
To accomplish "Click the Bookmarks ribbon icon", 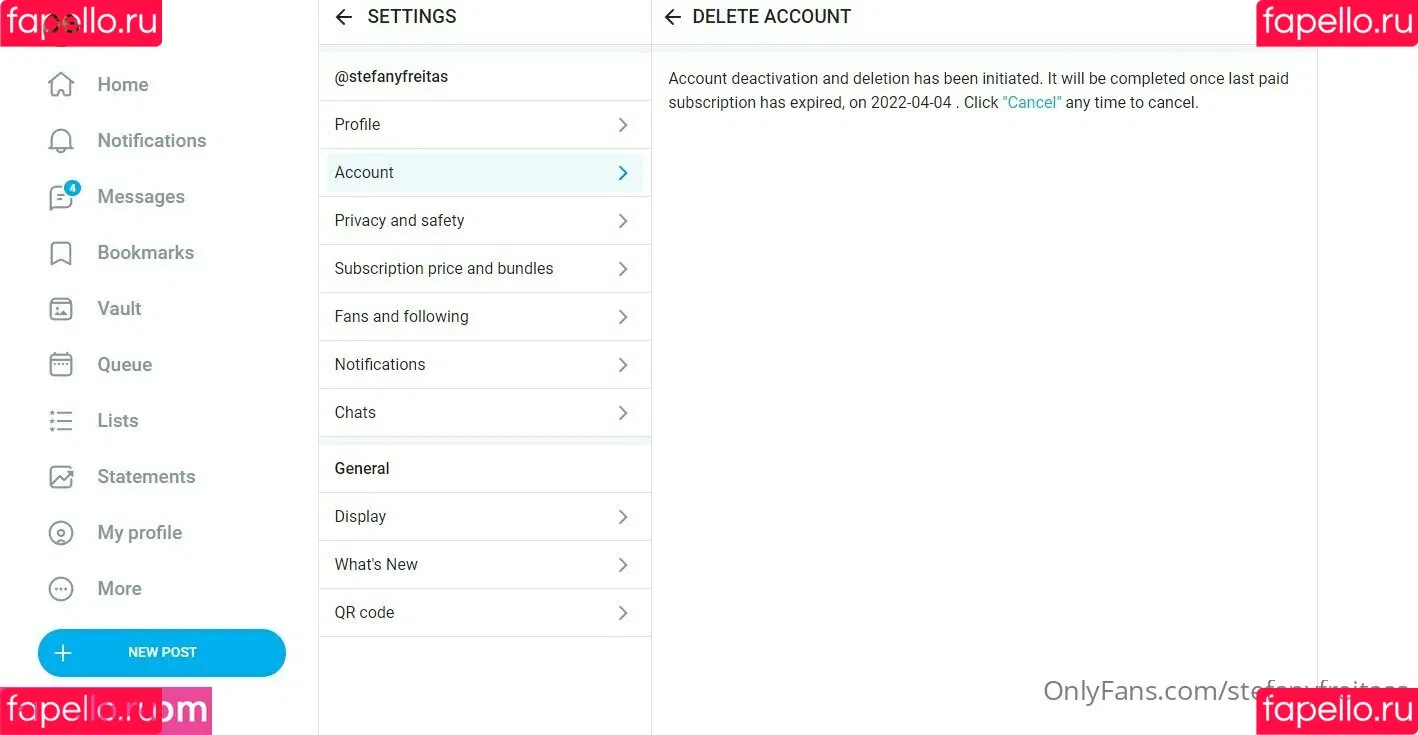I will coord(61,253).
